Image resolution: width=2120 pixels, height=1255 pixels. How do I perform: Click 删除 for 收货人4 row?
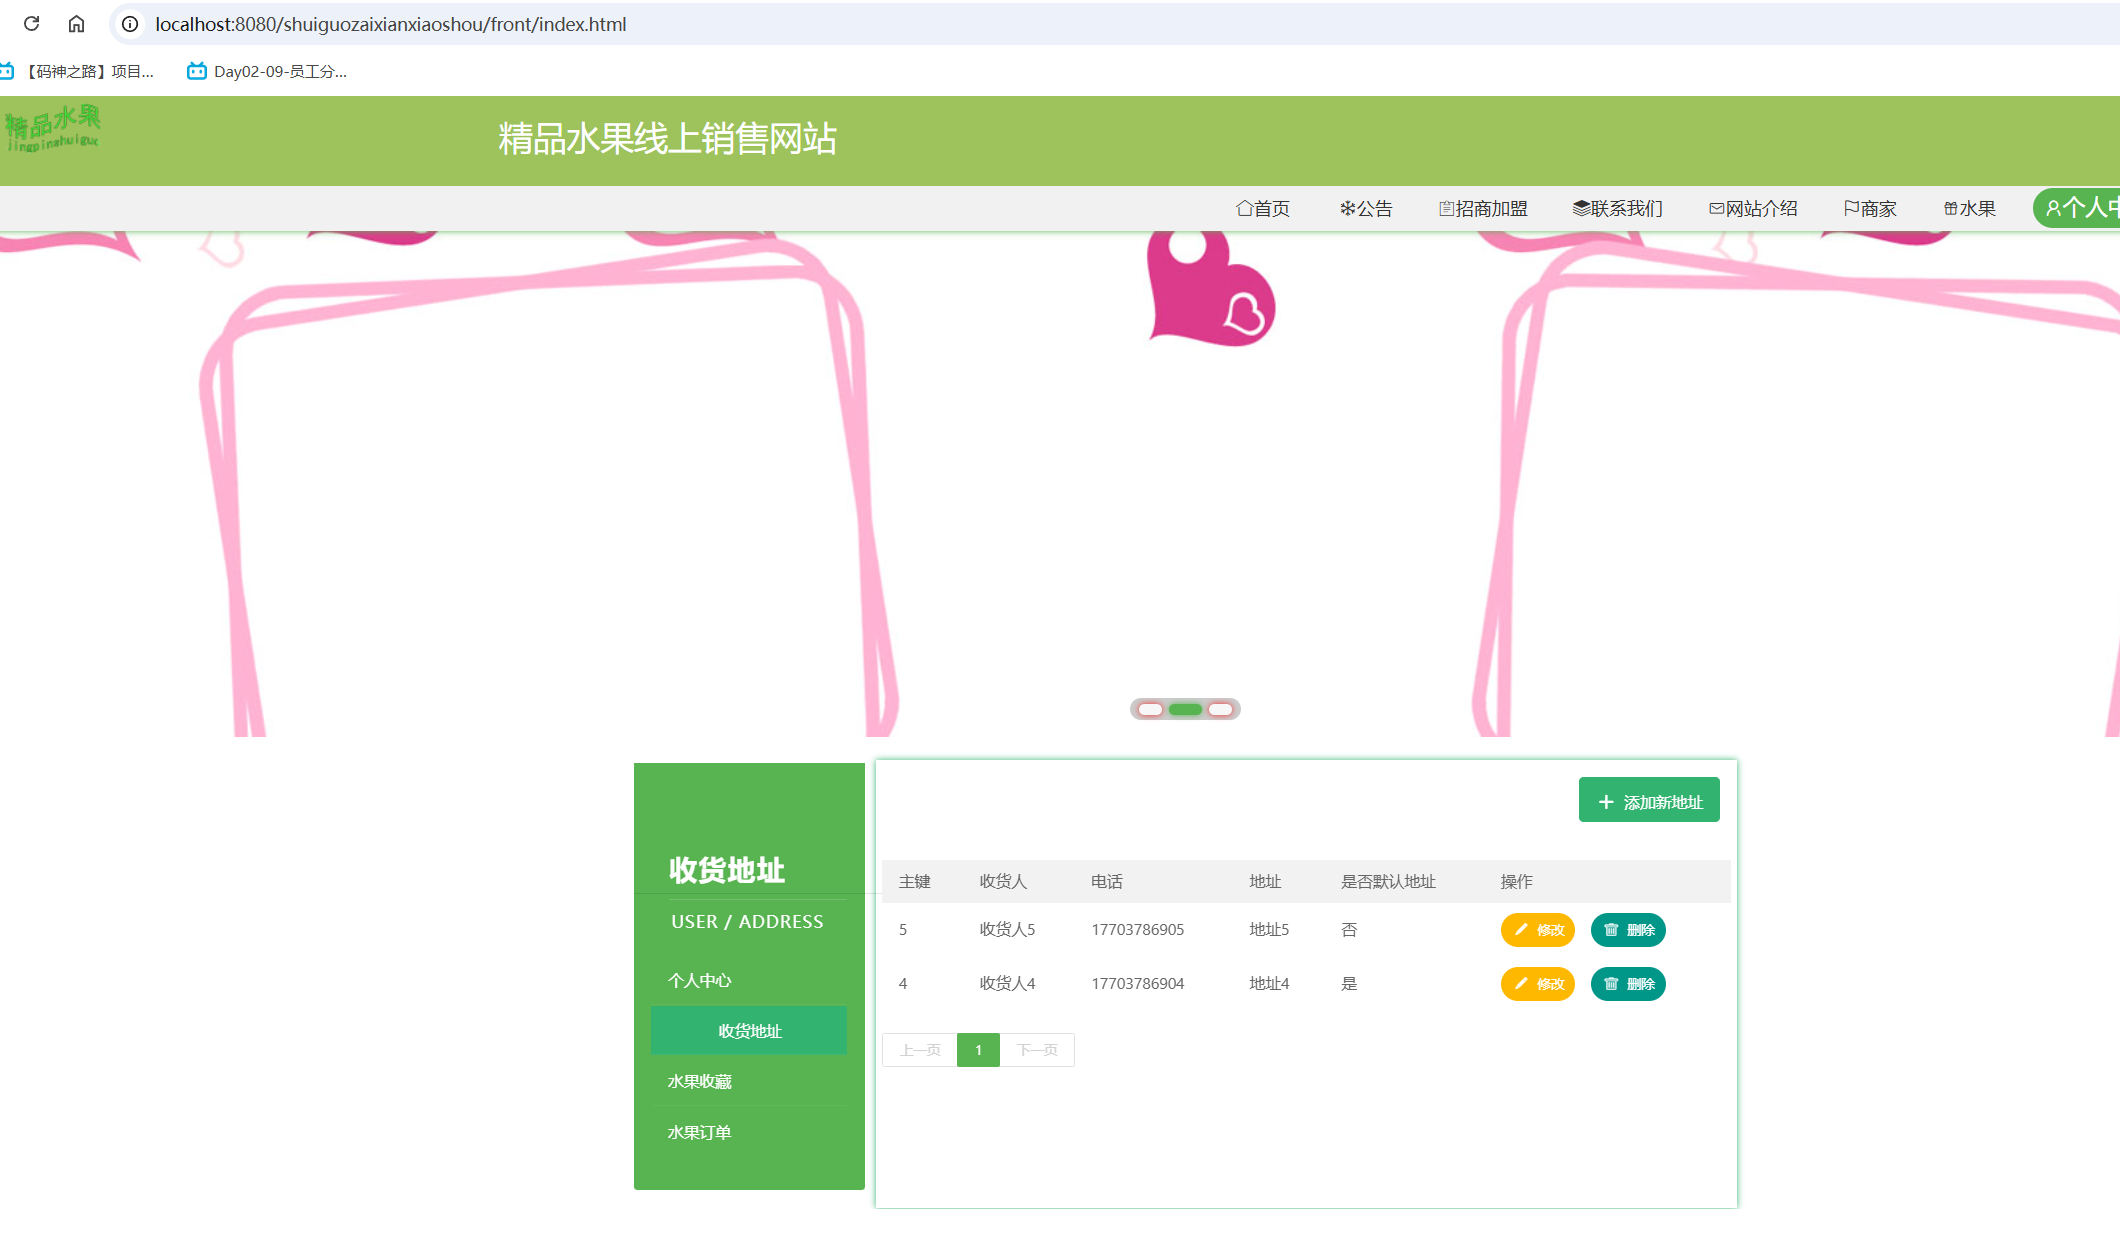(x=1628, y=984)
